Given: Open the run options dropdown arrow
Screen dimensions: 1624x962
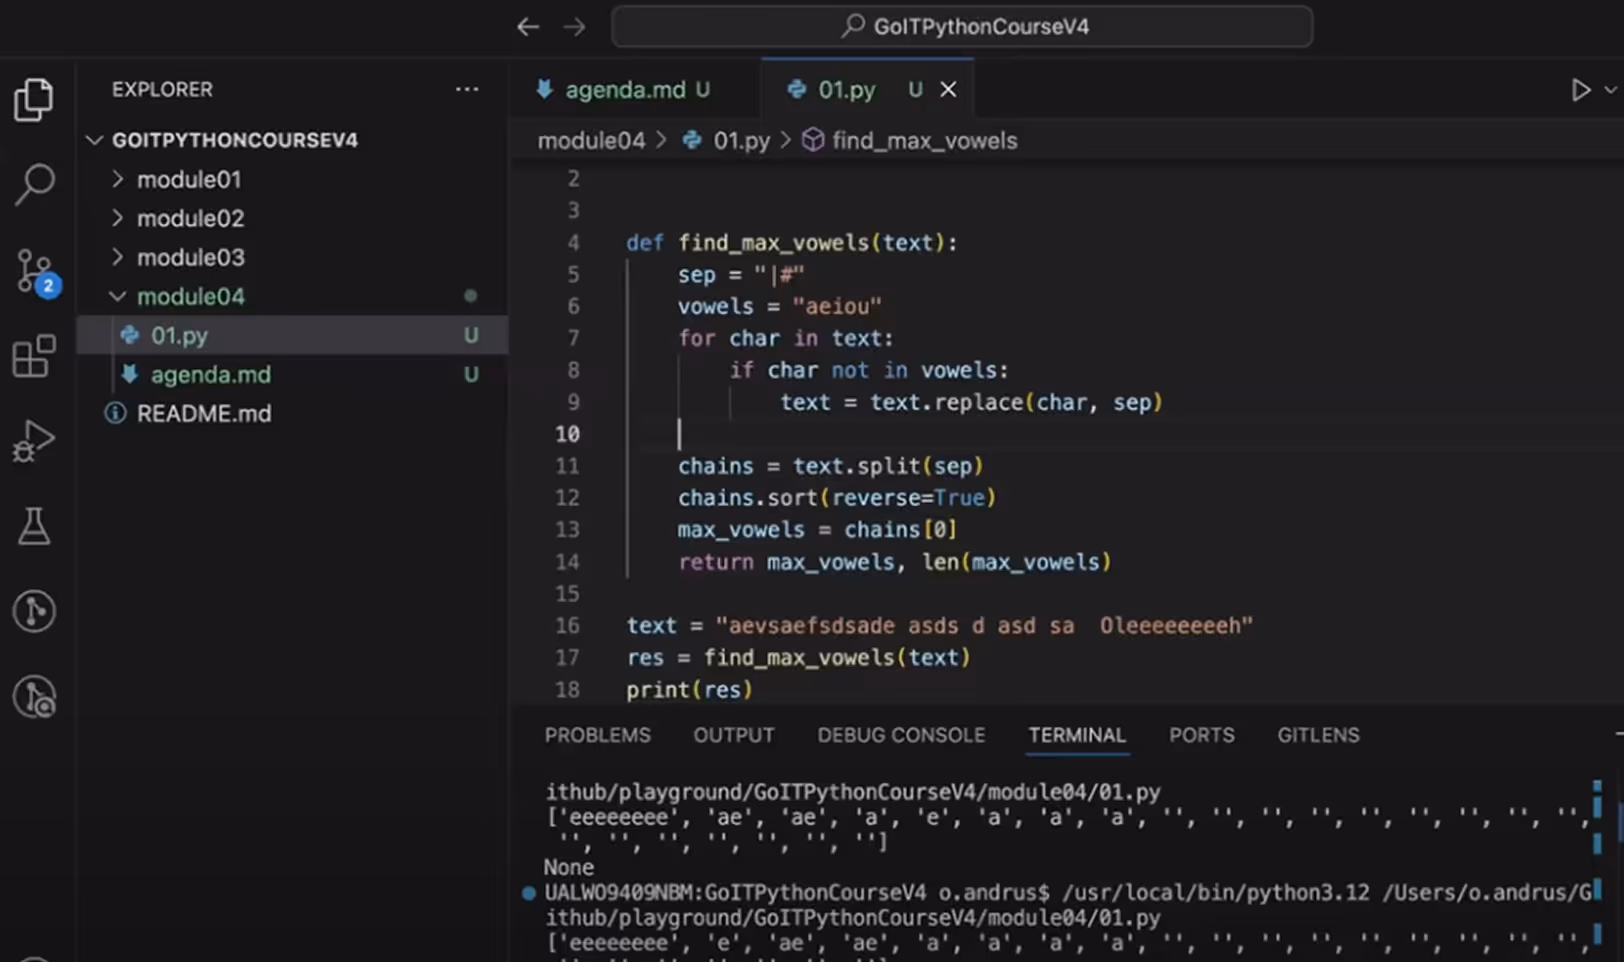Looking at the screenshot, I should coord(1610,90).
